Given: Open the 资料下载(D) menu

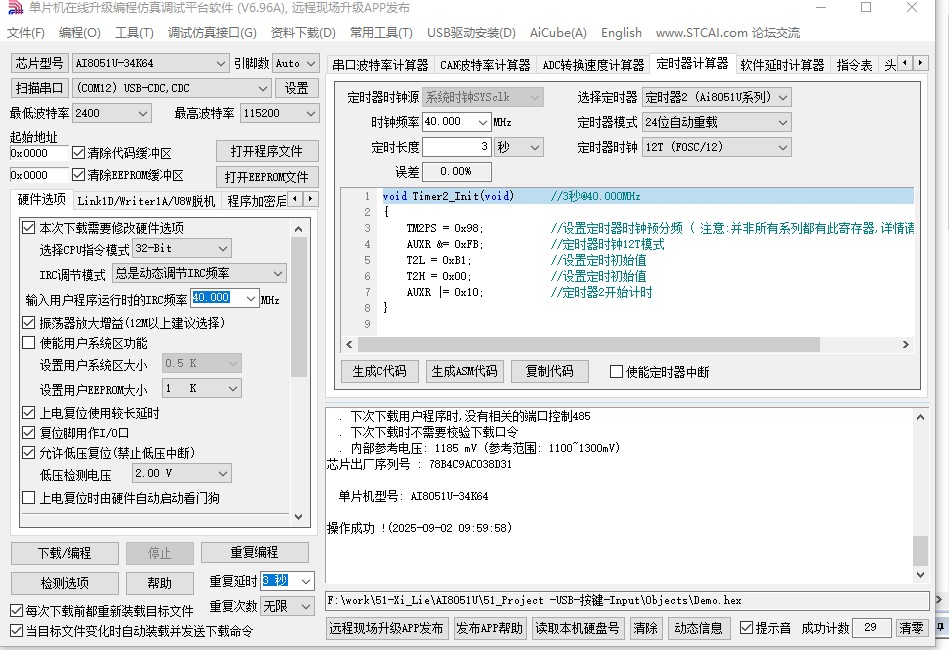Looking at the screenshot, I should 303,33.
